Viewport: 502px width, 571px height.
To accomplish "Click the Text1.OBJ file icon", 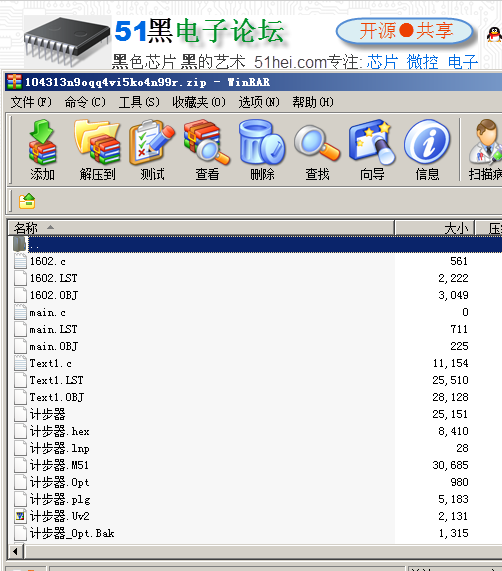I will pyautogui.click(x=20, y=397).
